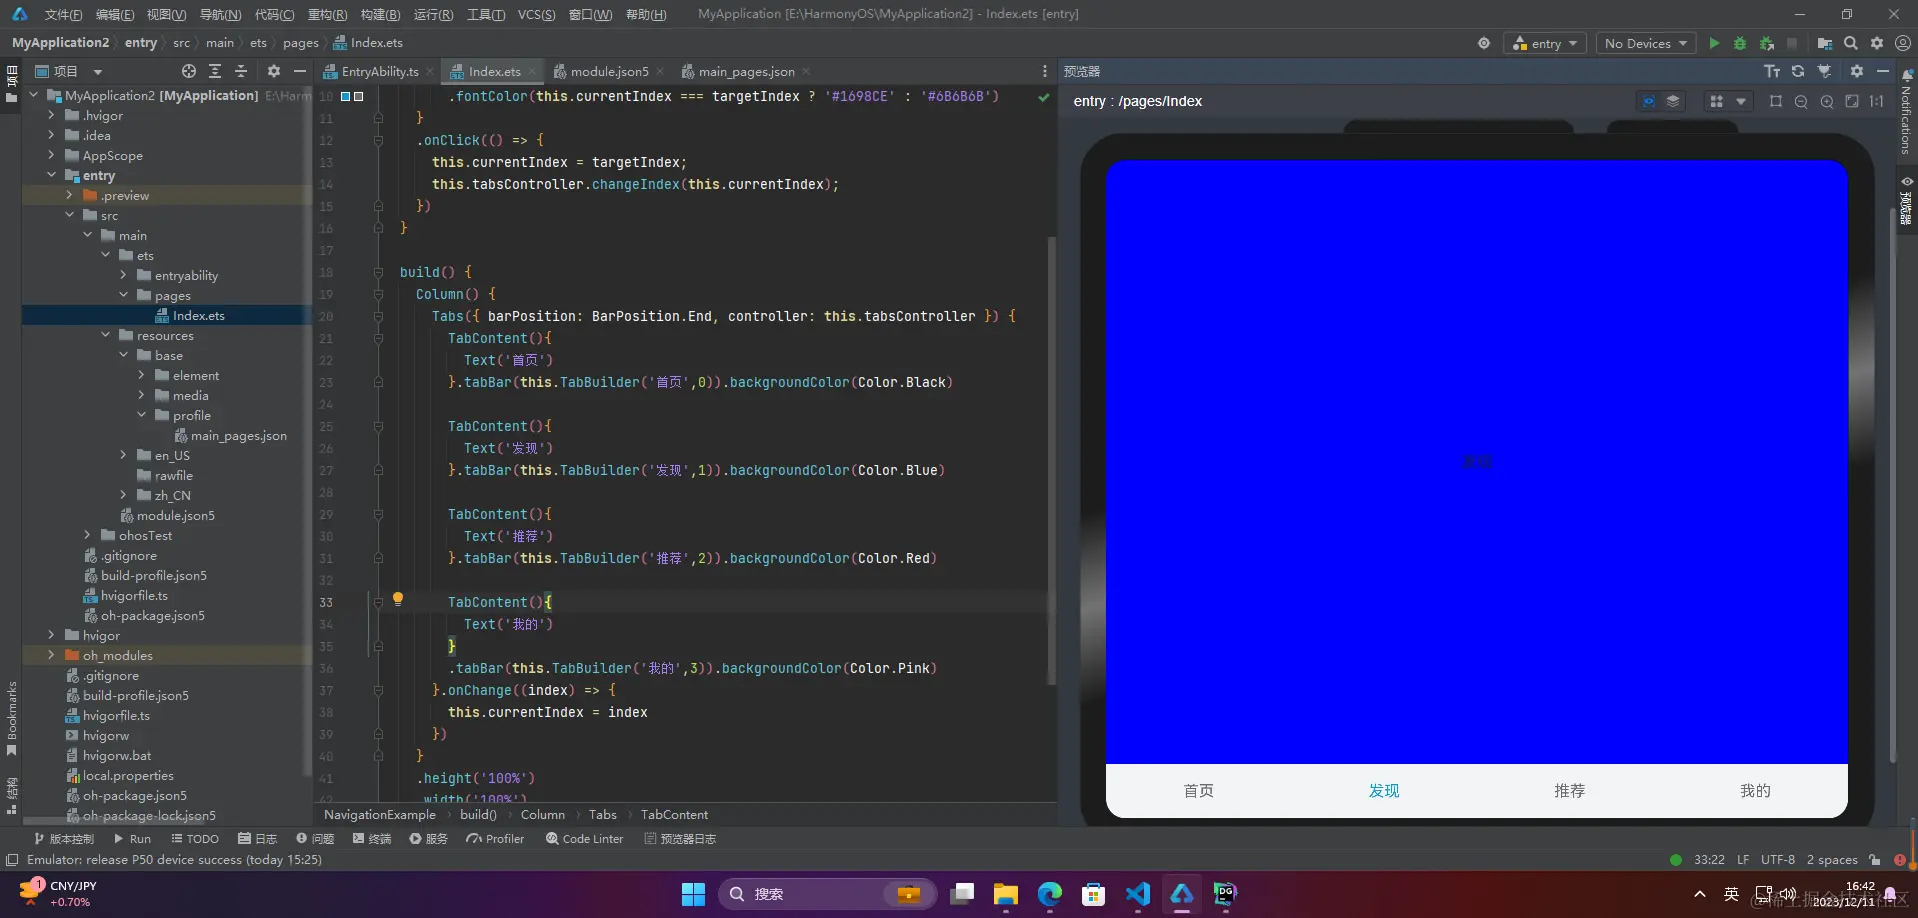
Task: Toggle inspector eye mode in previewer
Action: [1649, 101]
